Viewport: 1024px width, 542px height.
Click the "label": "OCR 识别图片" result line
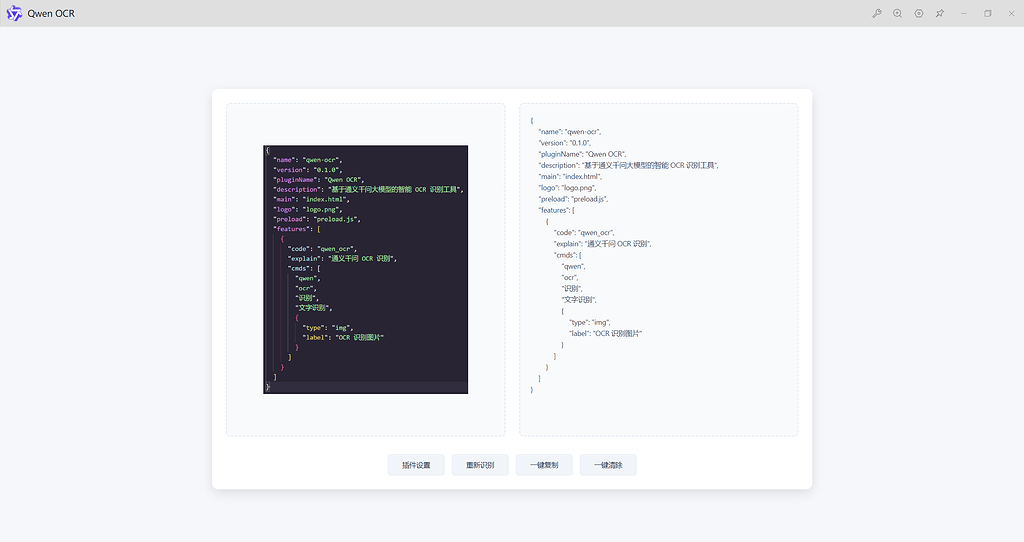coord(606,333)
